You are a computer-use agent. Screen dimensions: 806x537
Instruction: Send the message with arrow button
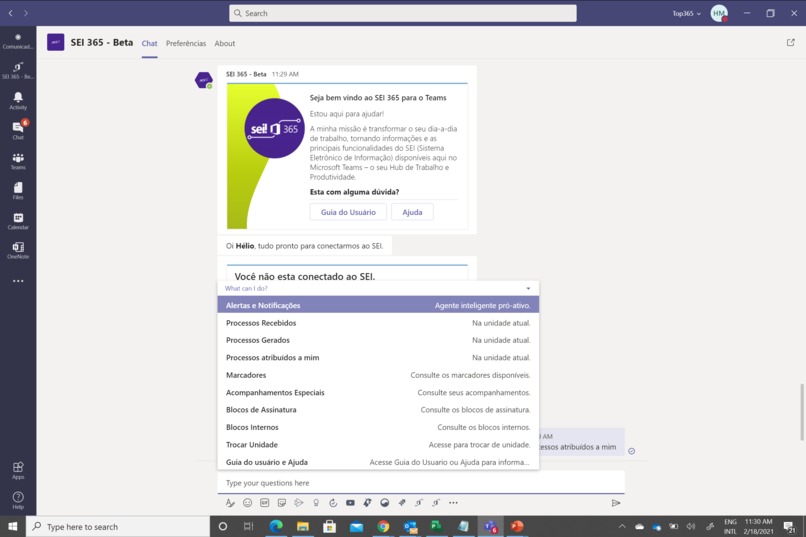click(616, 503)
